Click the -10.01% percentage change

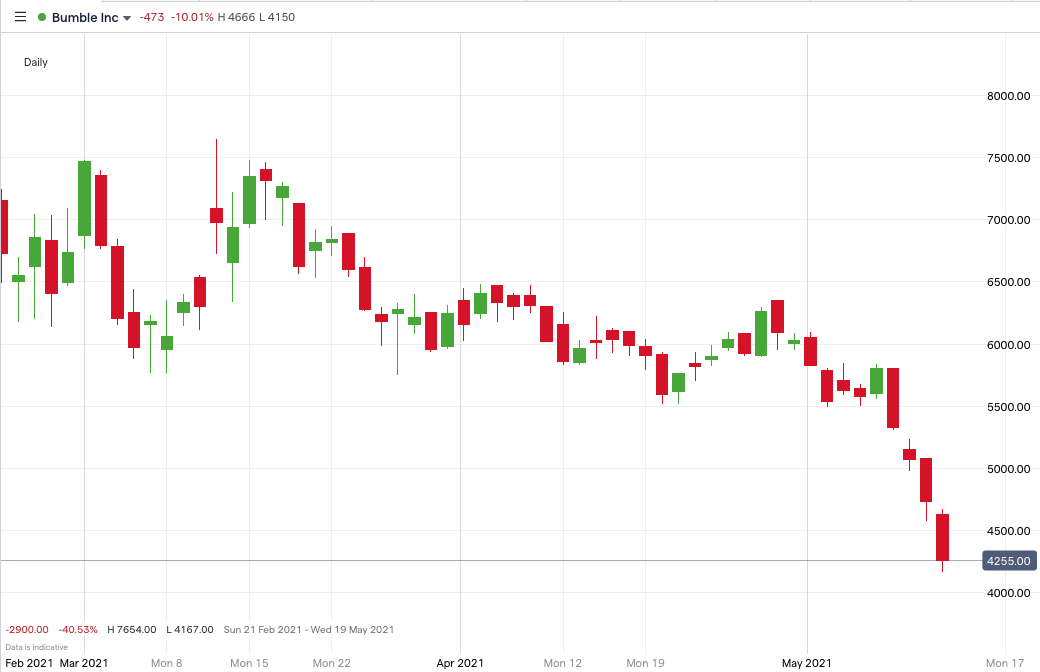click(x=192, y=17)
